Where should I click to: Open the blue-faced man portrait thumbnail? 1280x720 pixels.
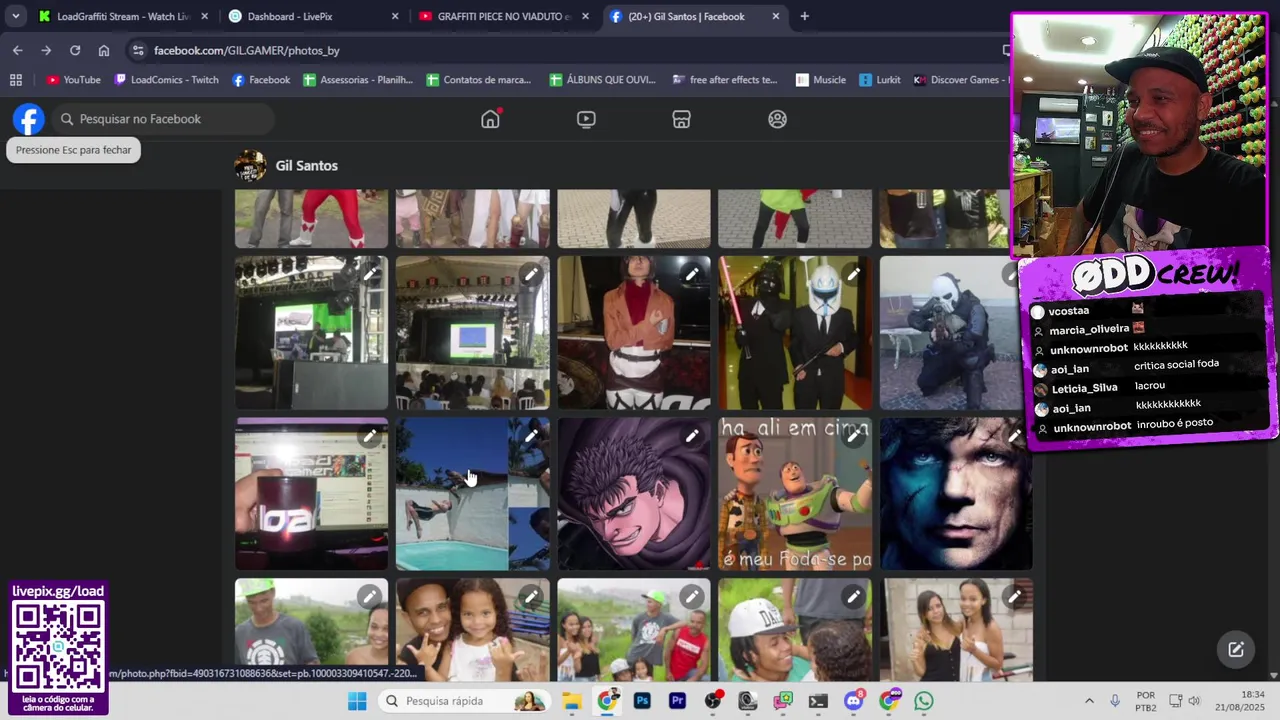[x=955, y=494]
